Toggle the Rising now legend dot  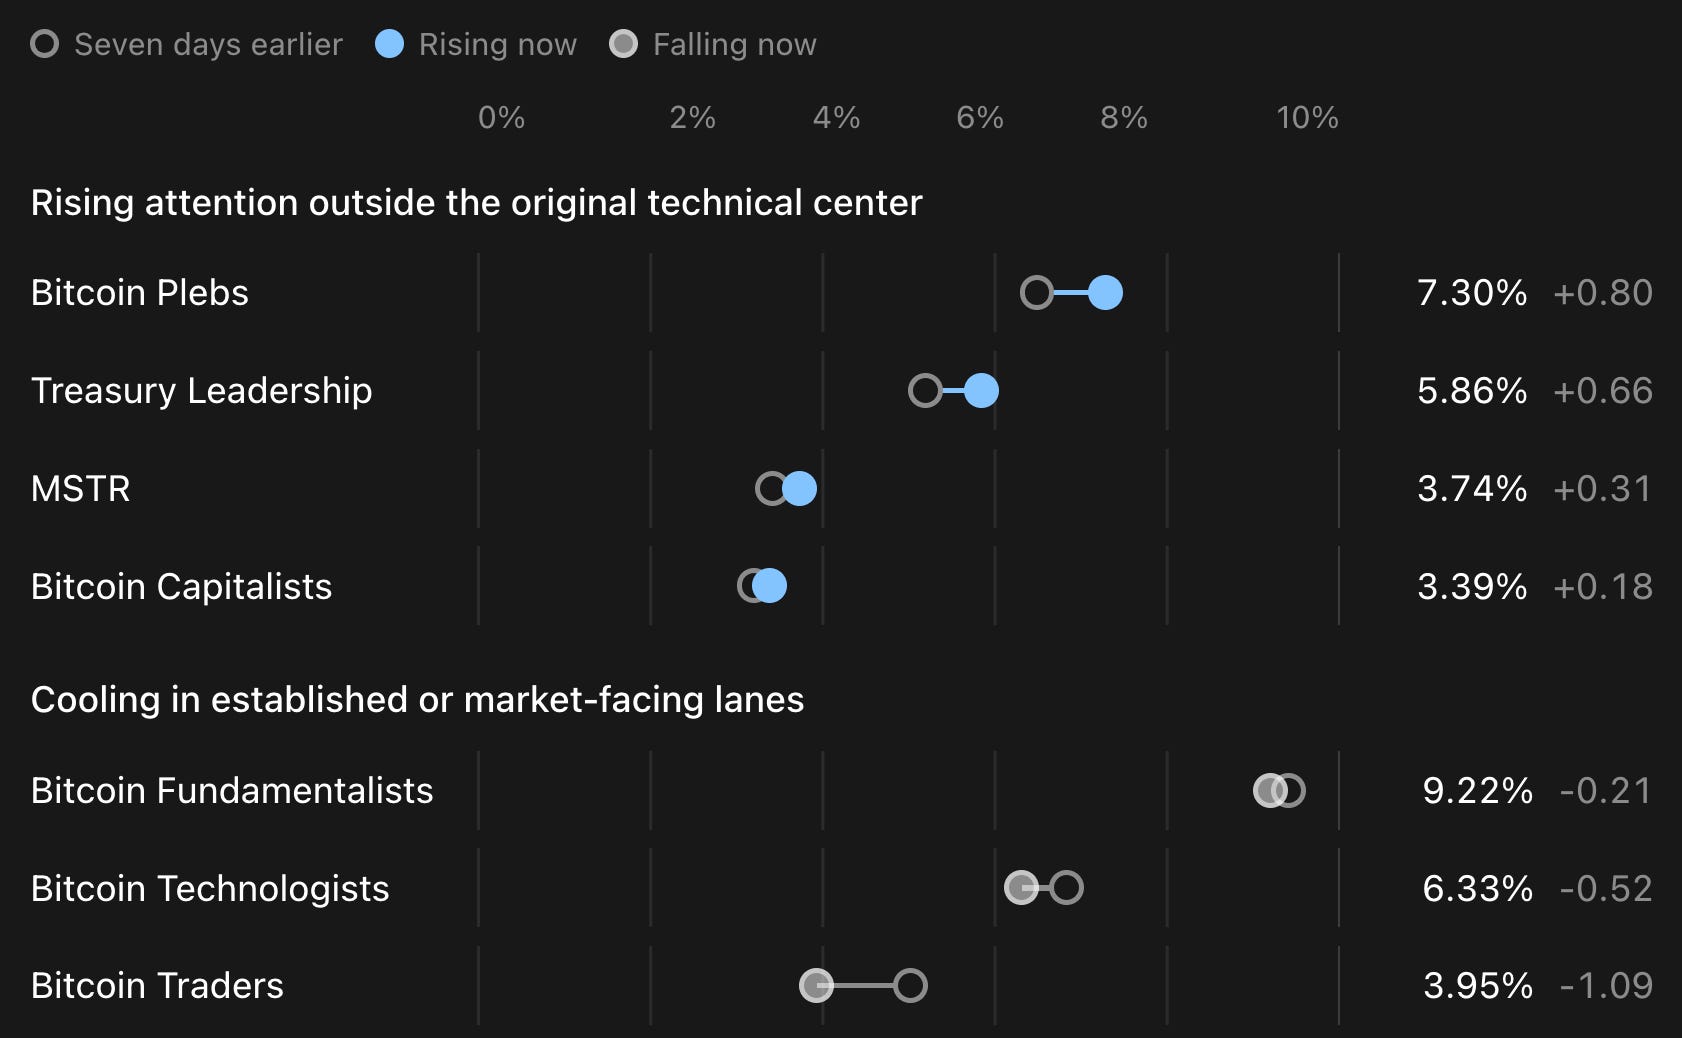[x=389, y=44]
